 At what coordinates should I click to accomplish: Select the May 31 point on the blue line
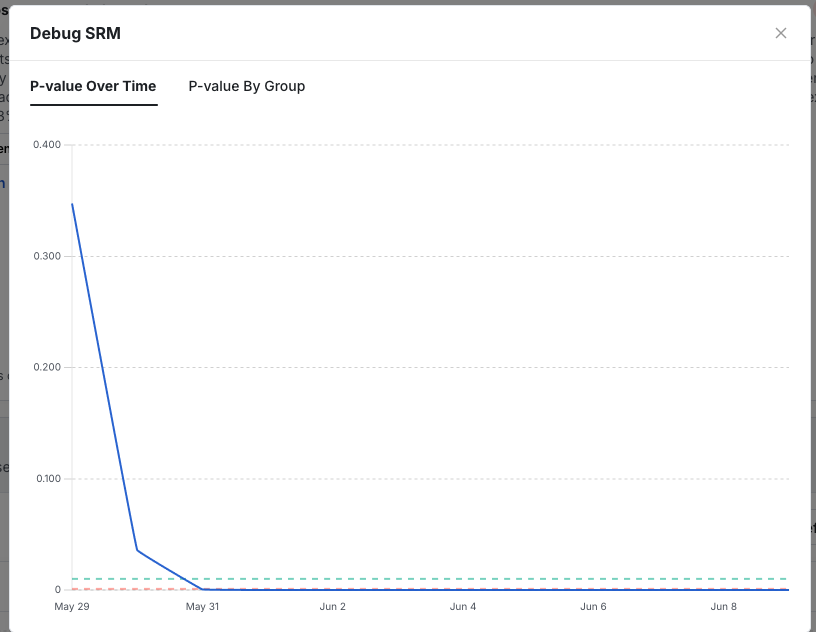pyautogui.click(x=202, y=588)
